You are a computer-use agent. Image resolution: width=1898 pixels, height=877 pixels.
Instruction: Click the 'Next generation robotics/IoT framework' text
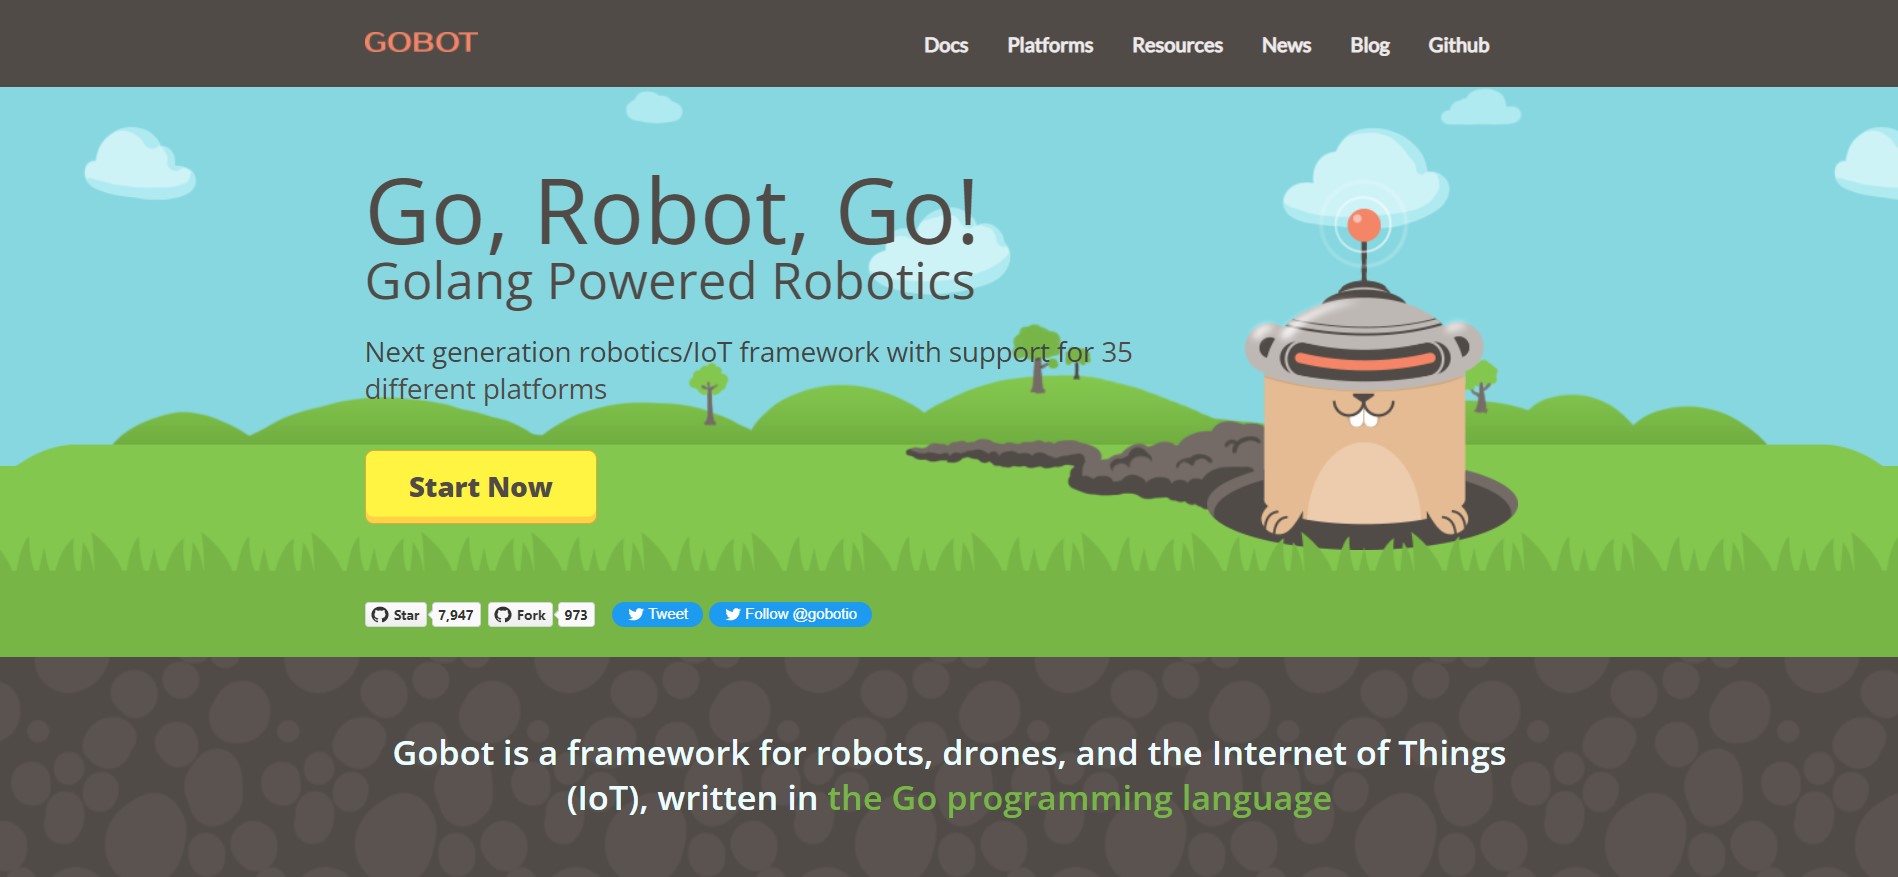click(x=748, y=370)
